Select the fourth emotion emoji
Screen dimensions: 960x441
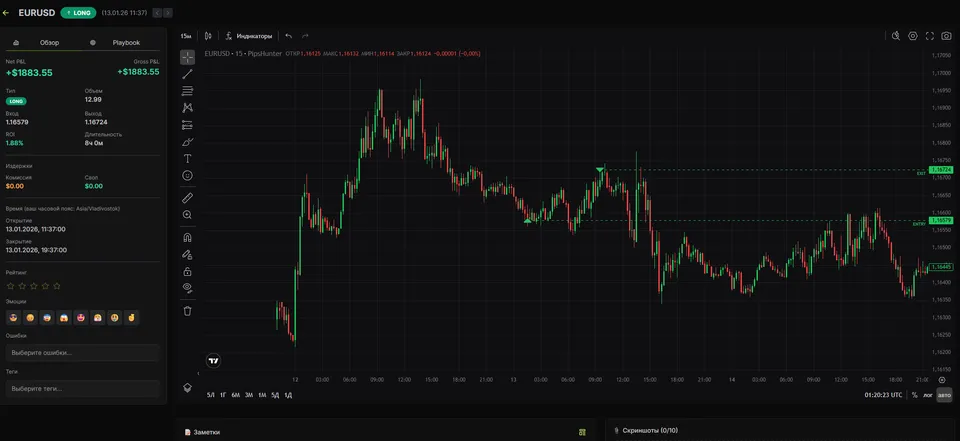click(64, 318)
